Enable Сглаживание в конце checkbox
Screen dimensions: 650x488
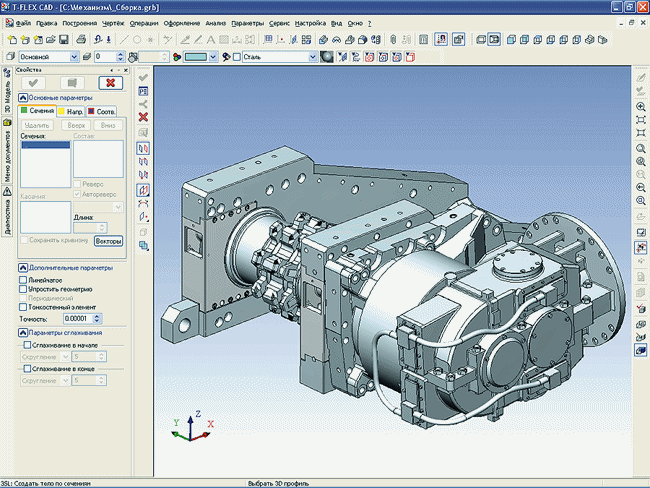(x=27, y=369)
